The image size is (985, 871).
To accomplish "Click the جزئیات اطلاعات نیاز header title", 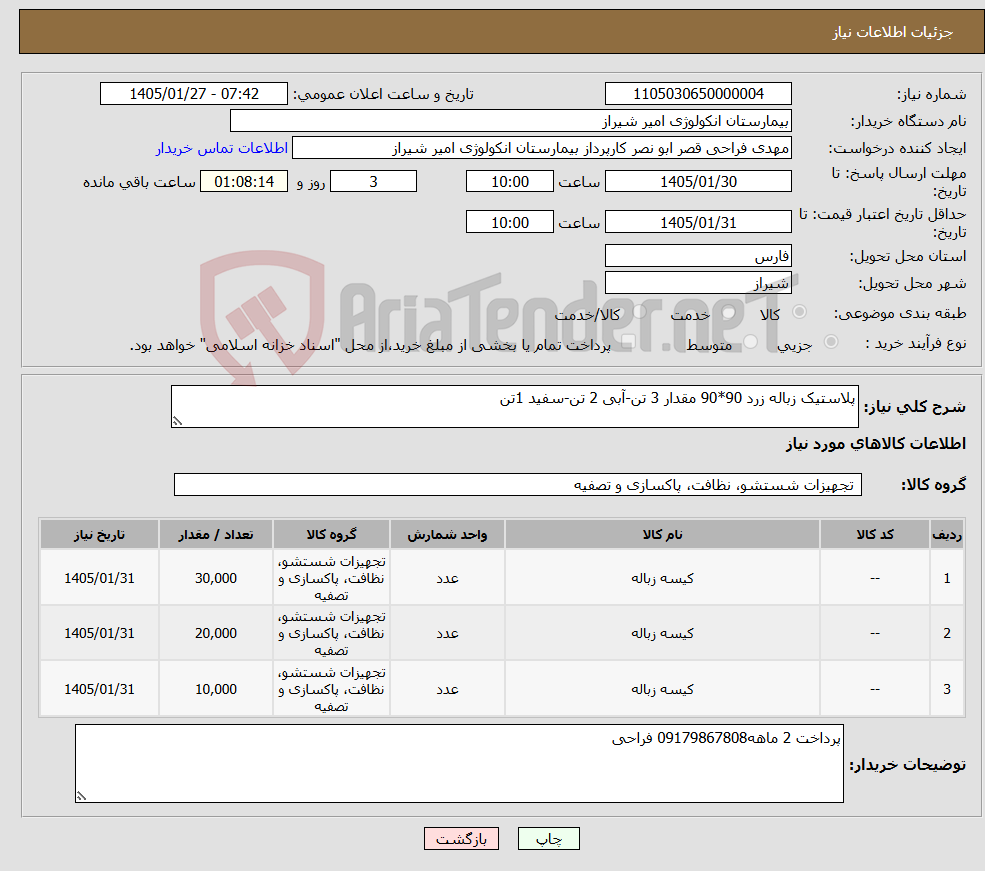I will click(893, 32).
